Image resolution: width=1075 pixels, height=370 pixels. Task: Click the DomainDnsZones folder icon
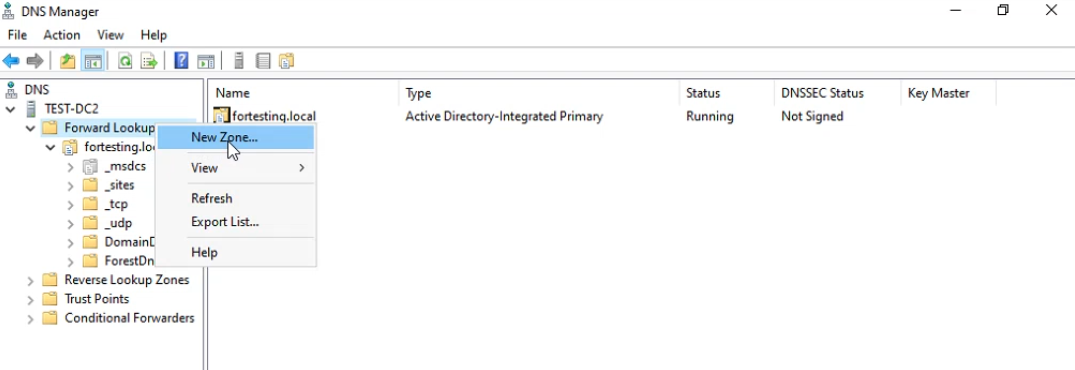[x=90, y=242]
